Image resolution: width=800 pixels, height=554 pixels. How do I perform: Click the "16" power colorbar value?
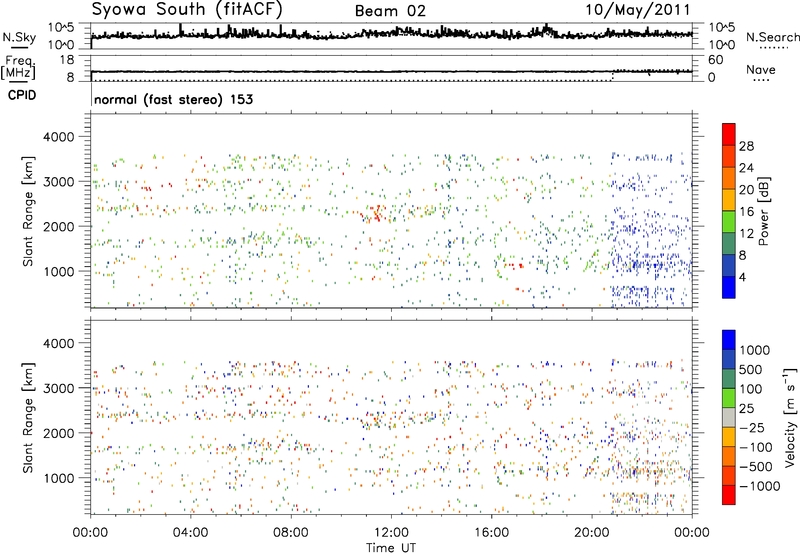tap(746, 212)
